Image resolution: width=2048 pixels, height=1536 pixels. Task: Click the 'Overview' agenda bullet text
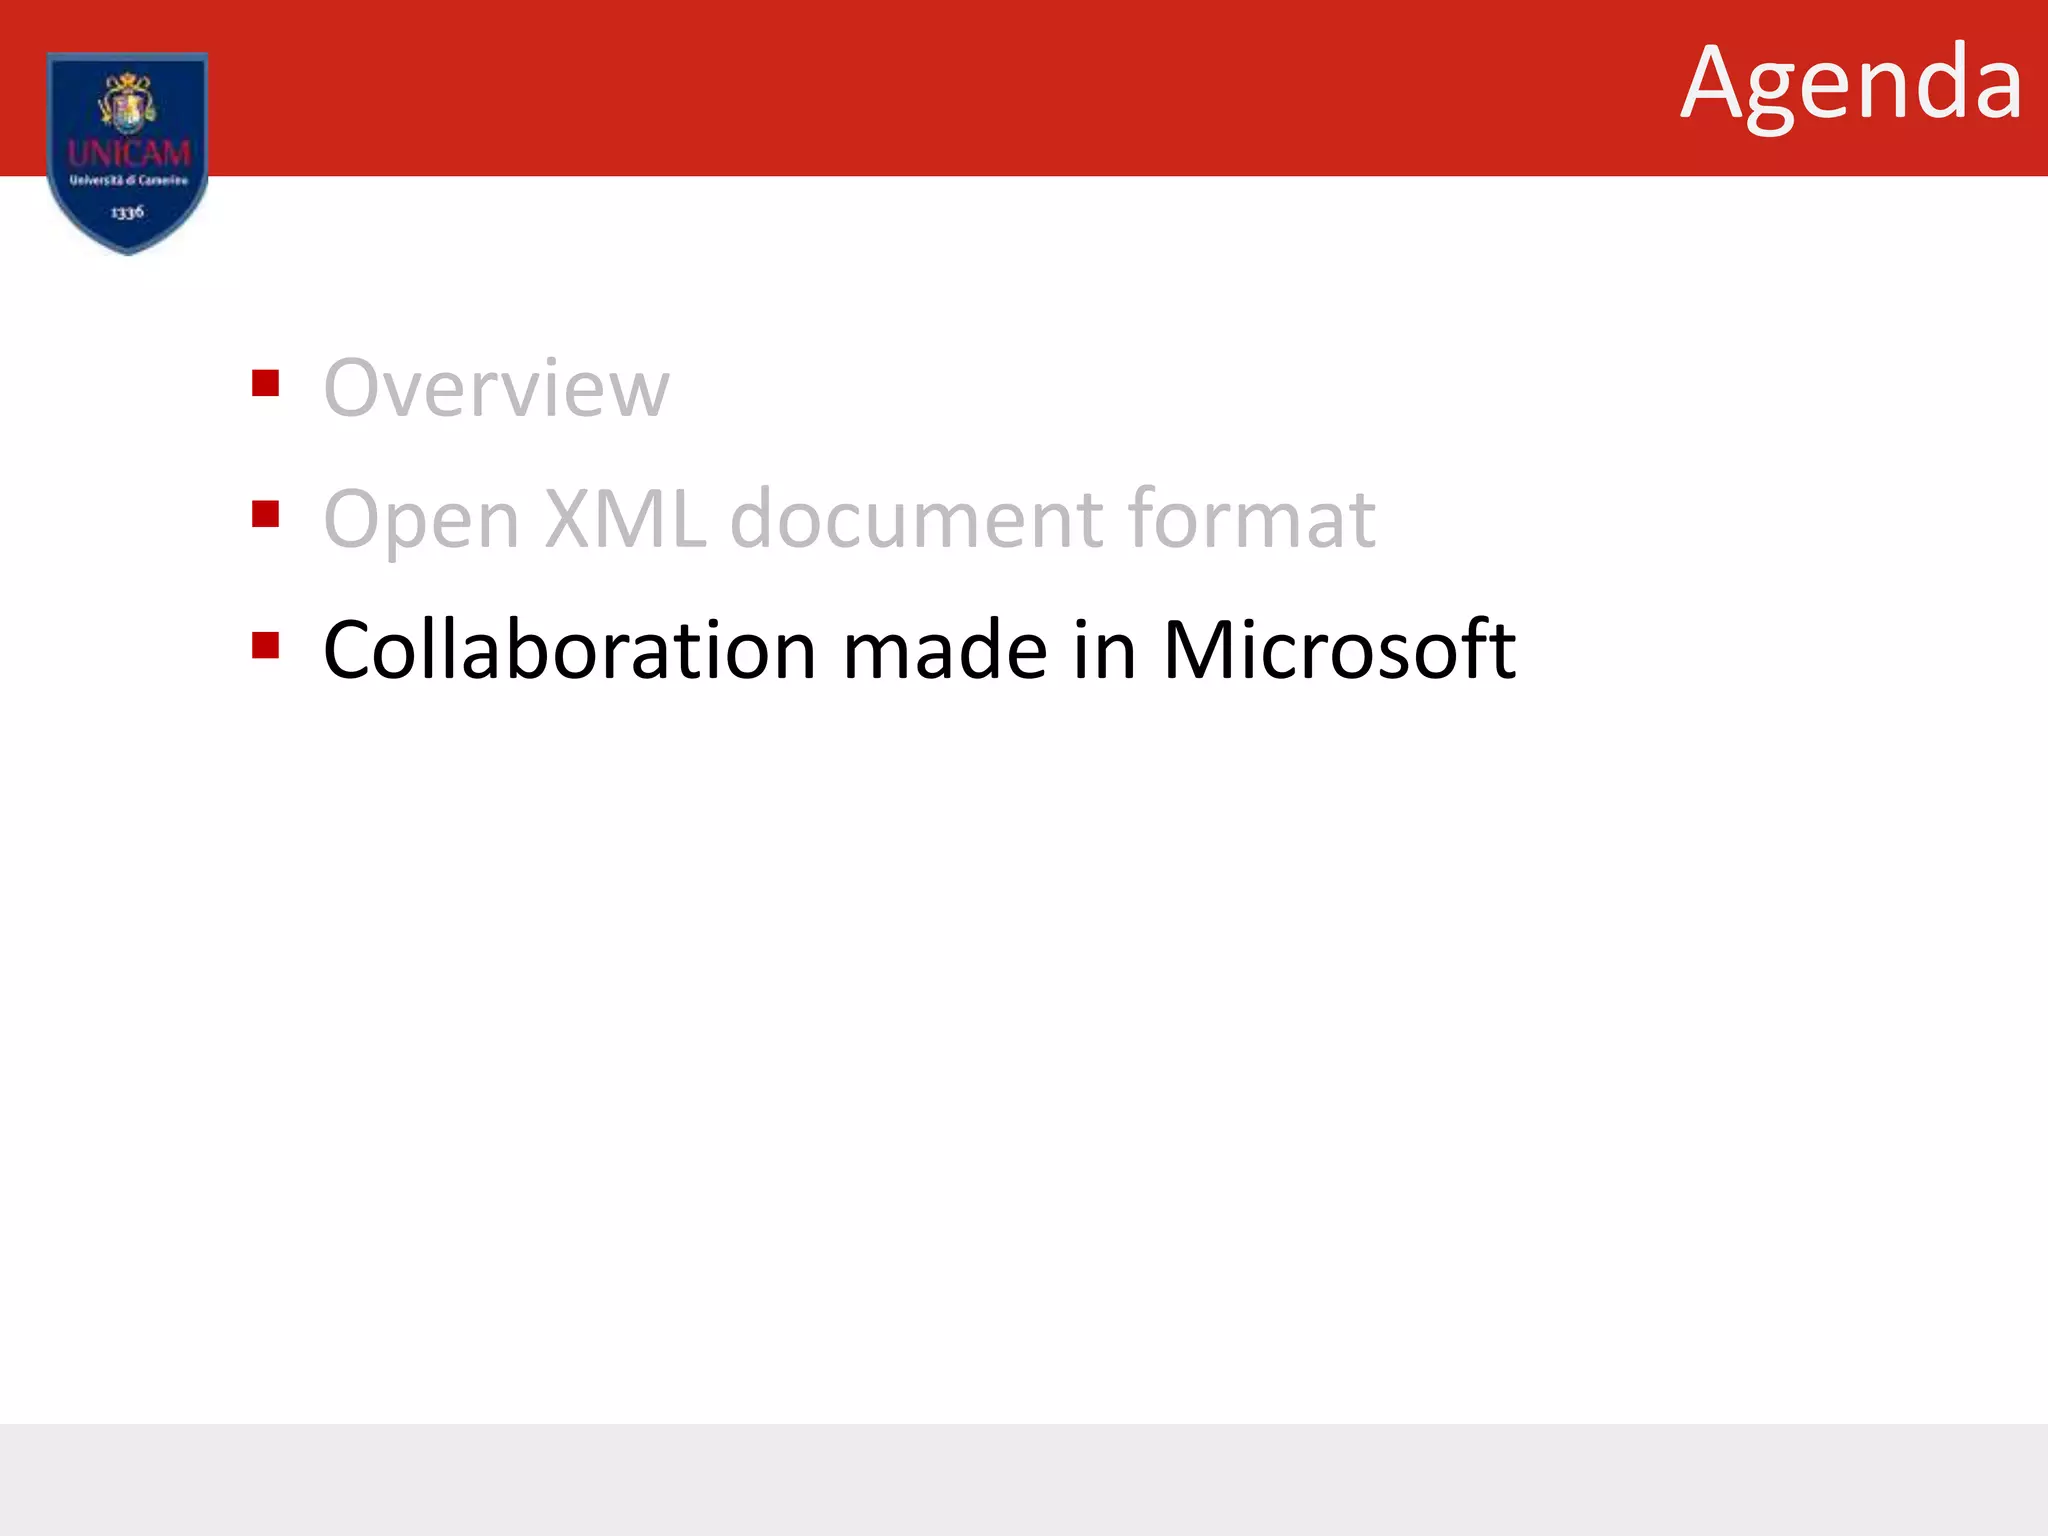tap(496, 388)
